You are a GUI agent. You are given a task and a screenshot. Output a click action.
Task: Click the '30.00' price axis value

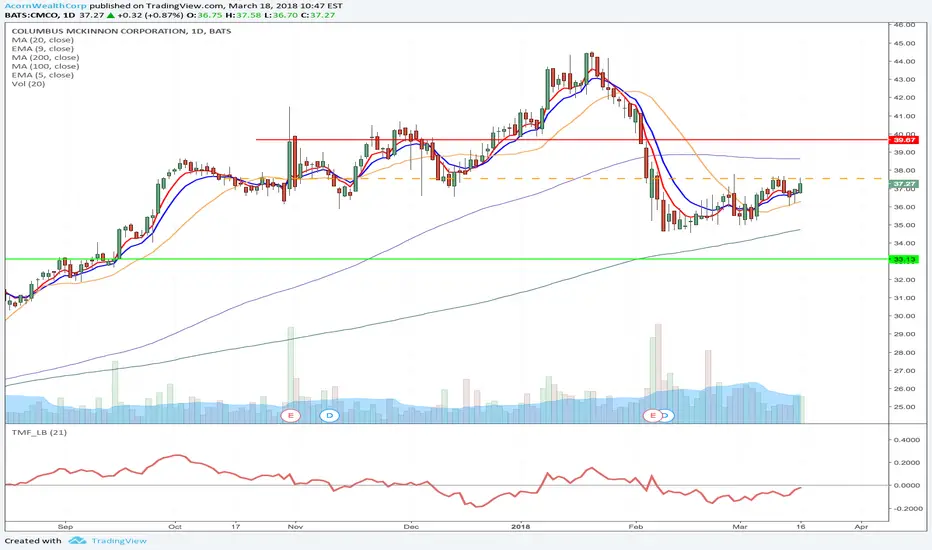[x=905, y=316]
